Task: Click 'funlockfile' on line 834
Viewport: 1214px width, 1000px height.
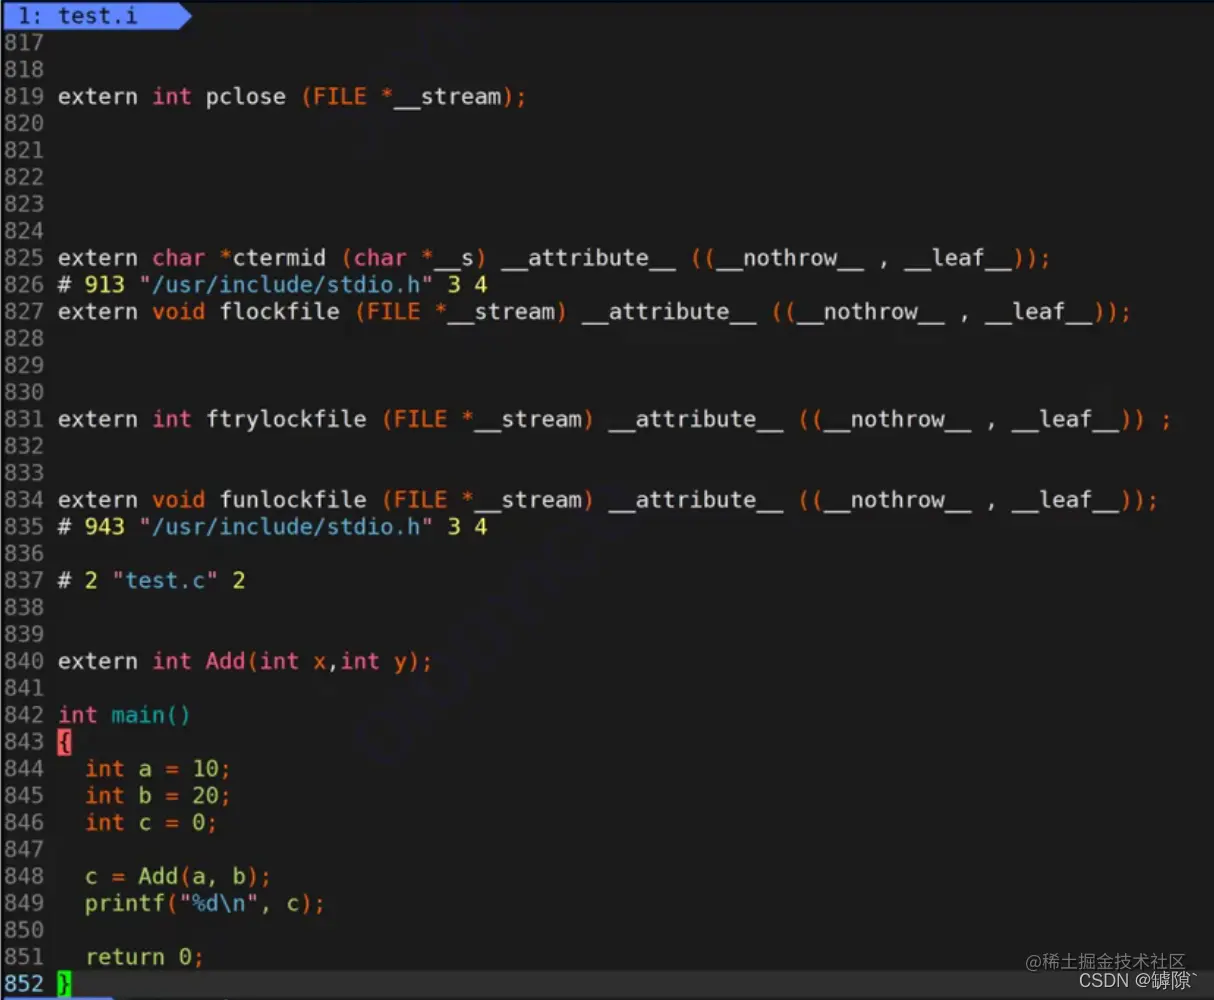Action: click(293, 500)
